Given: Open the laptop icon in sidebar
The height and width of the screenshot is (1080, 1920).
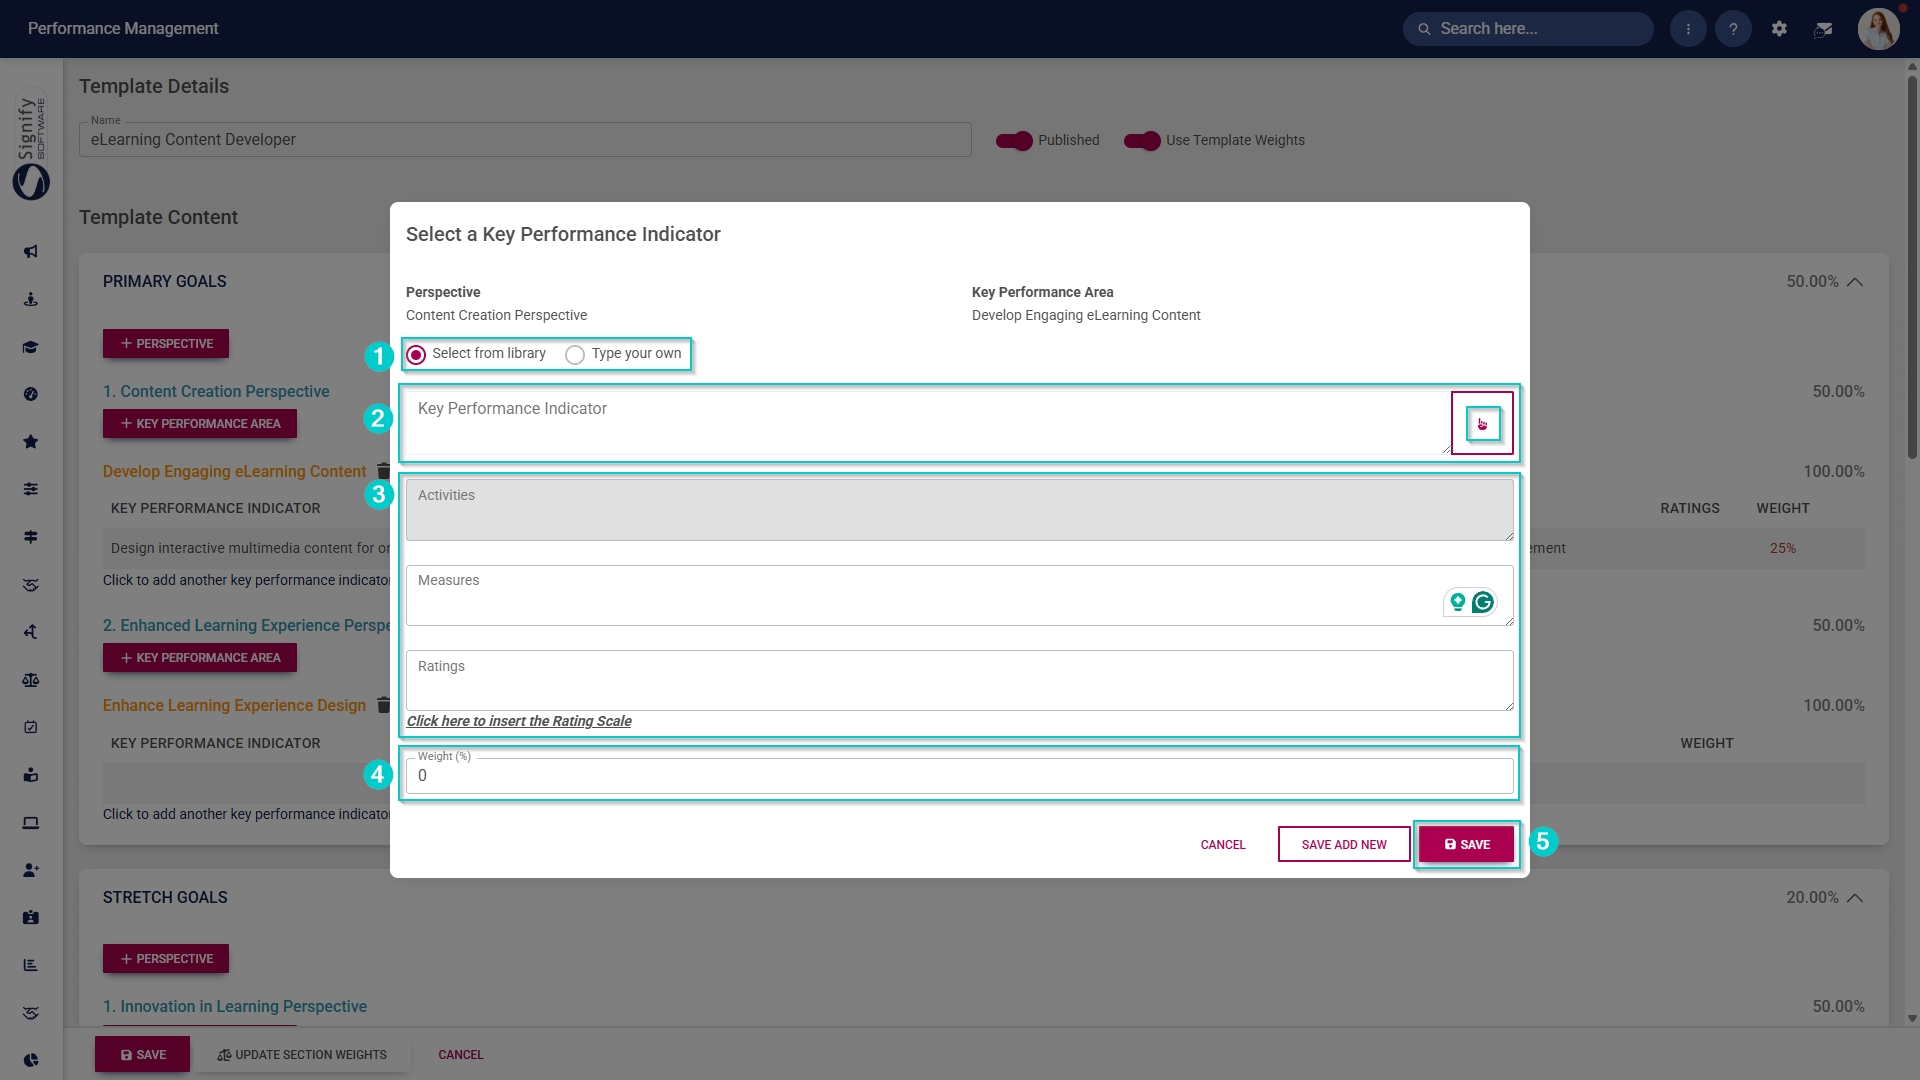Looking at the screenshot, I should coord(31,823).
